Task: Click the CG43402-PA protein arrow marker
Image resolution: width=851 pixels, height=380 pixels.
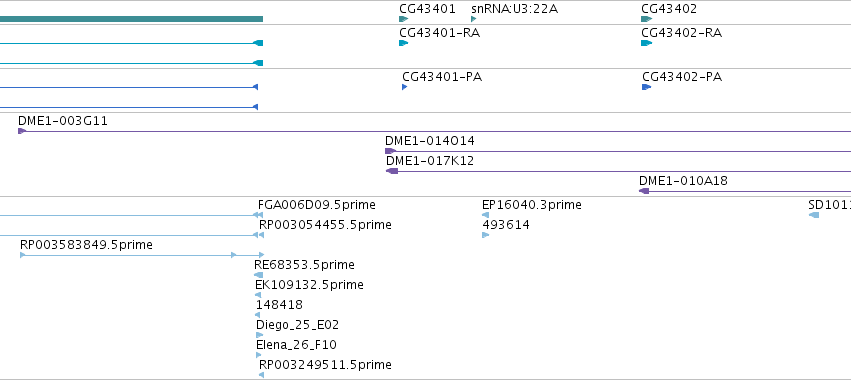Action: pos(646,87)
